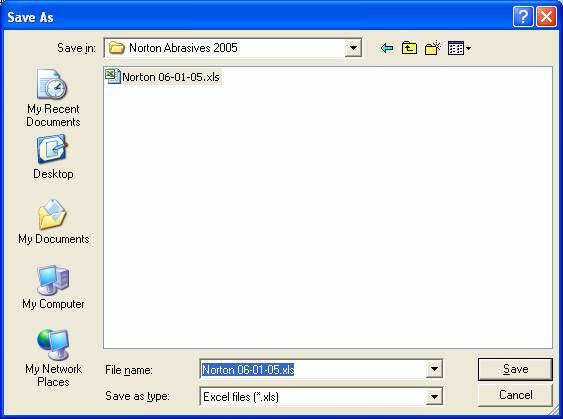
Task: Expand the Save in folder dropdown
Action: (353, 48)
